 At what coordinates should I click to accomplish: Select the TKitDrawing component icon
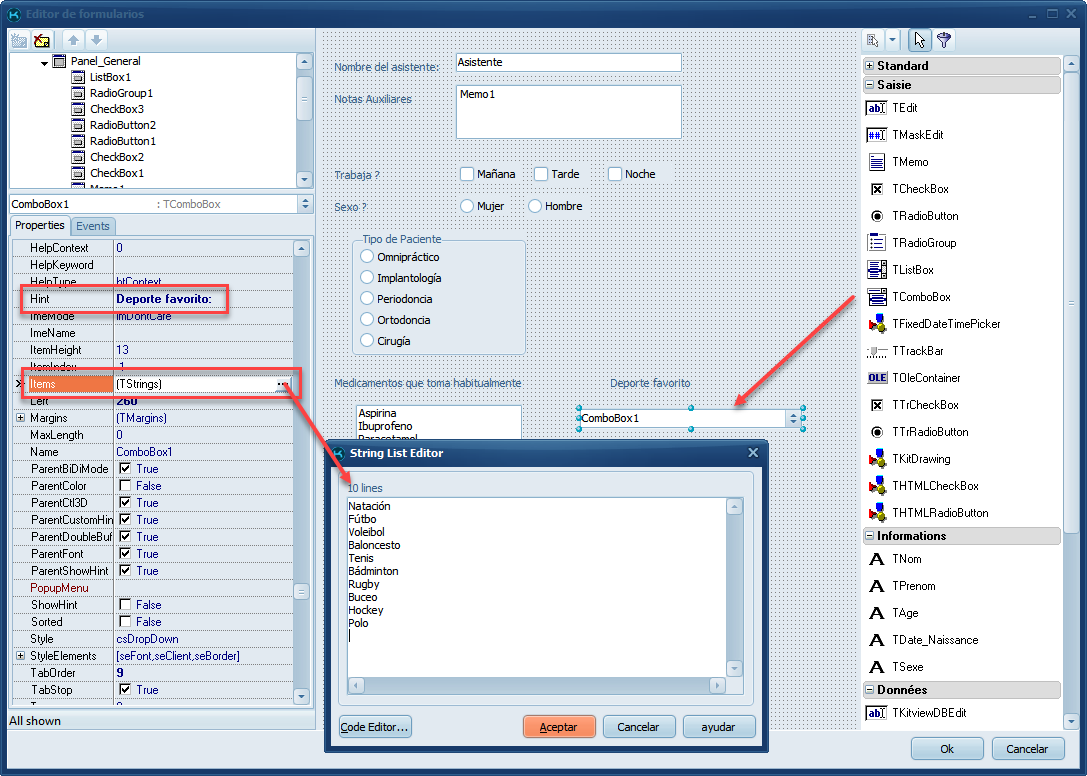click(x=877, y=459)
